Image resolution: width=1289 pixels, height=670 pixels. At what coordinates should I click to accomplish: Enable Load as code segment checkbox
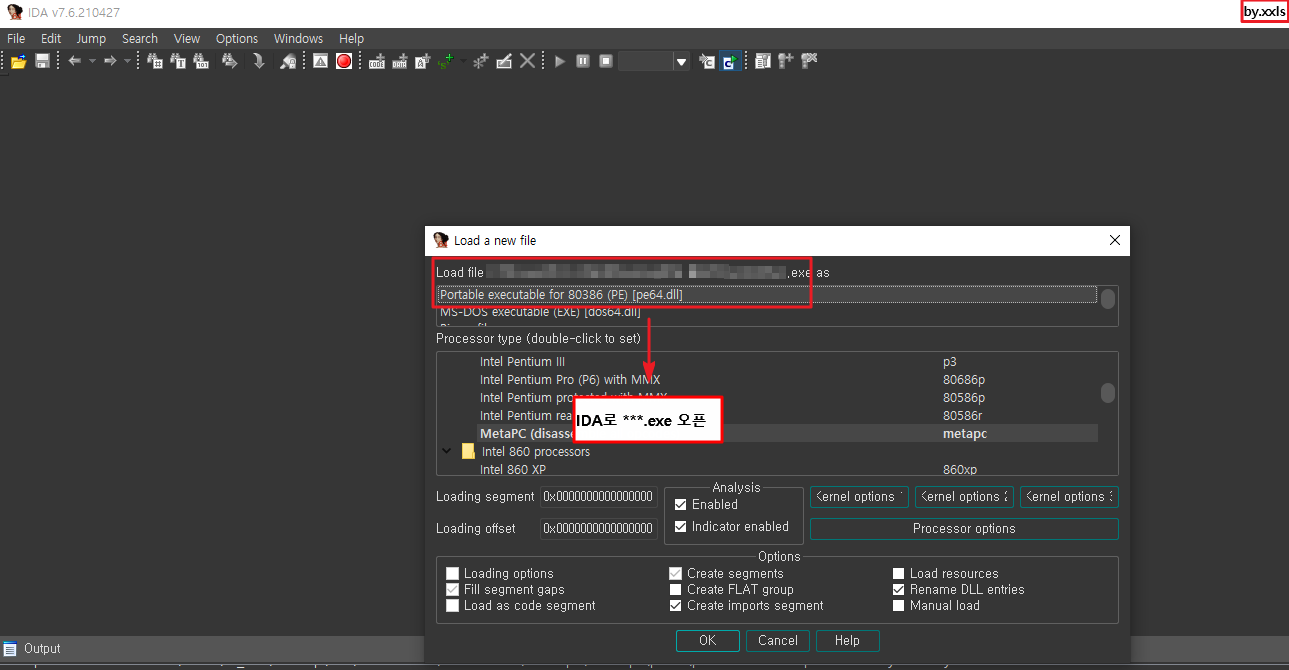coord(453,606)
